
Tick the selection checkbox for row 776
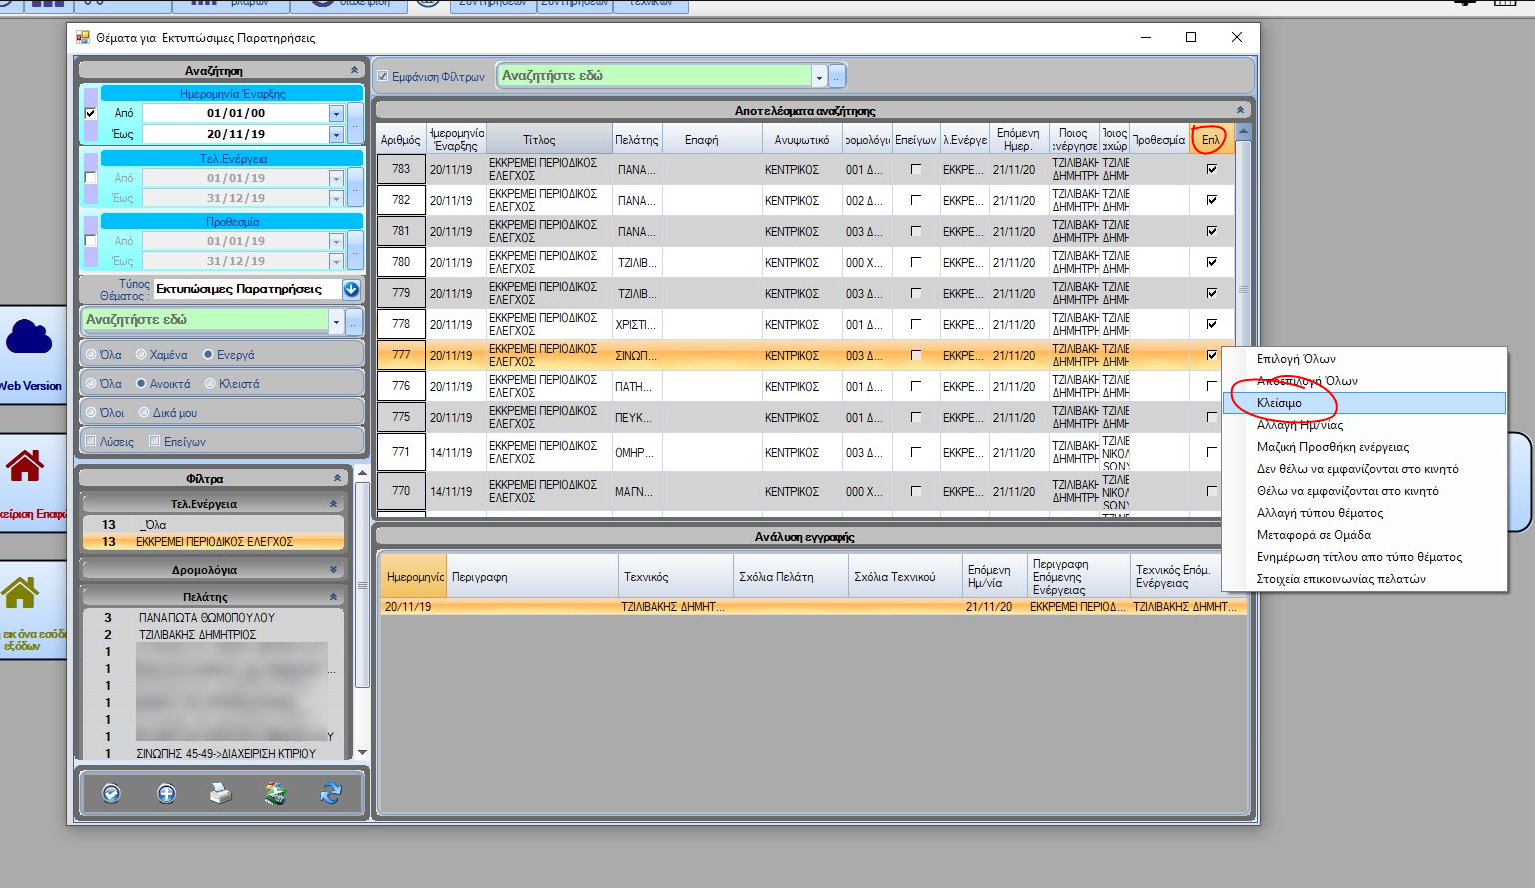[1212, 386]
